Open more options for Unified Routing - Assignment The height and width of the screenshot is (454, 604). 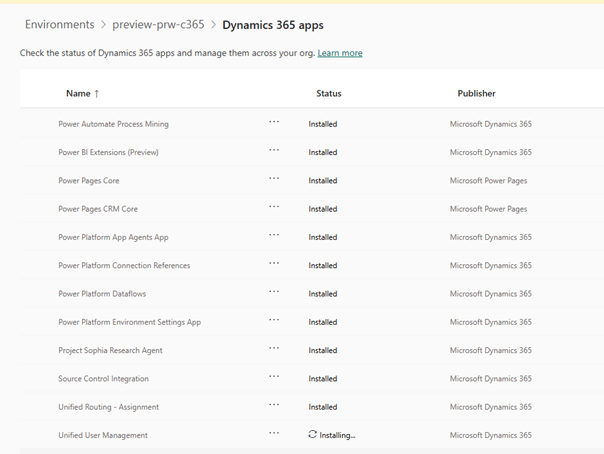[x=274, y=405]
